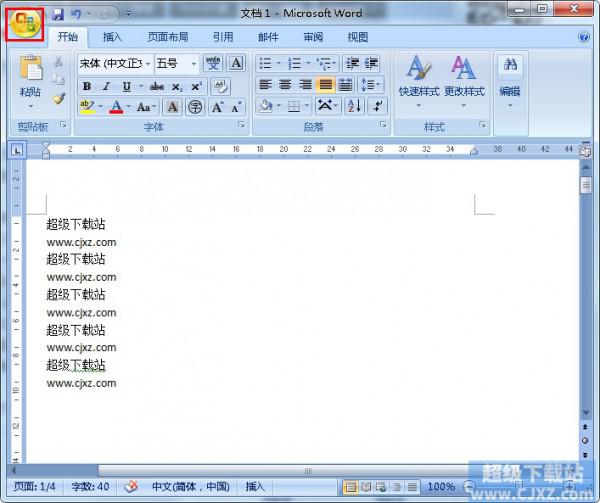Switch to 引用 (References) tab
Viewport: 600px width, 503px height.
coord(223,37)
